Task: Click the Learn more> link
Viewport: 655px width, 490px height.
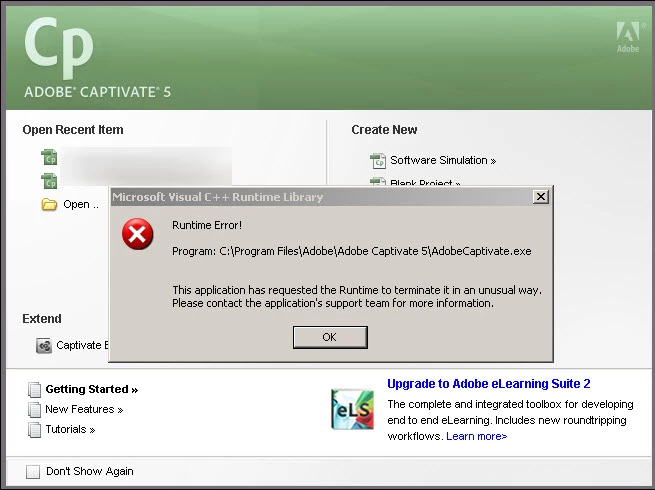Action: click(x=477, y=436)
